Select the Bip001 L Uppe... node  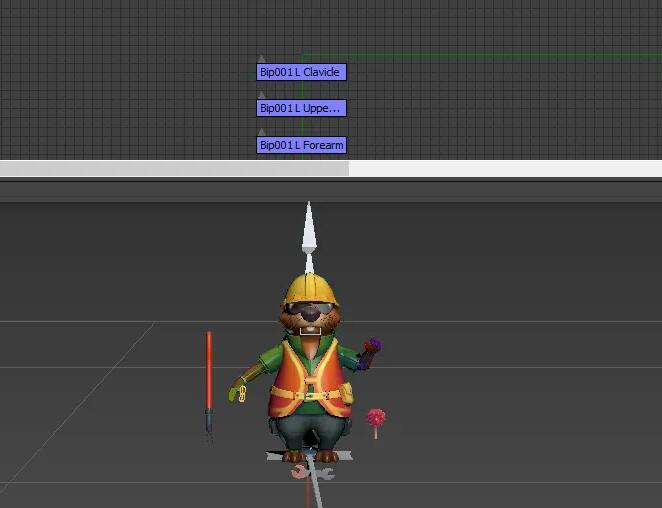301,108
